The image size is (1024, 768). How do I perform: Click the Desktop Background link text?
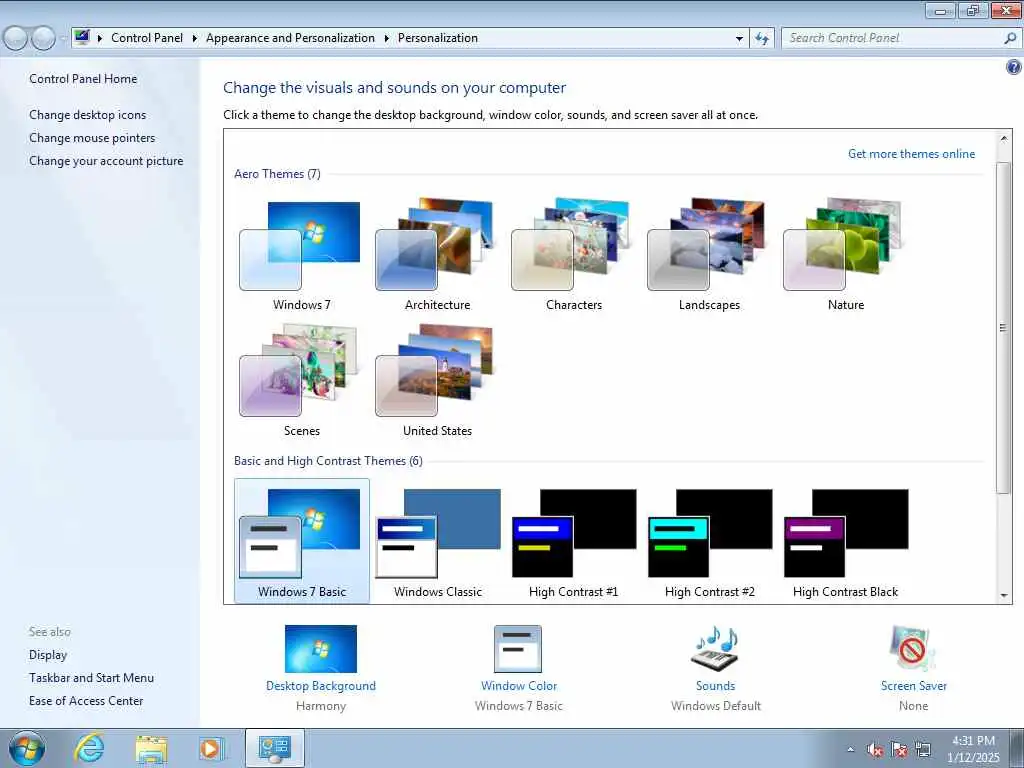(x=321, y=686)
